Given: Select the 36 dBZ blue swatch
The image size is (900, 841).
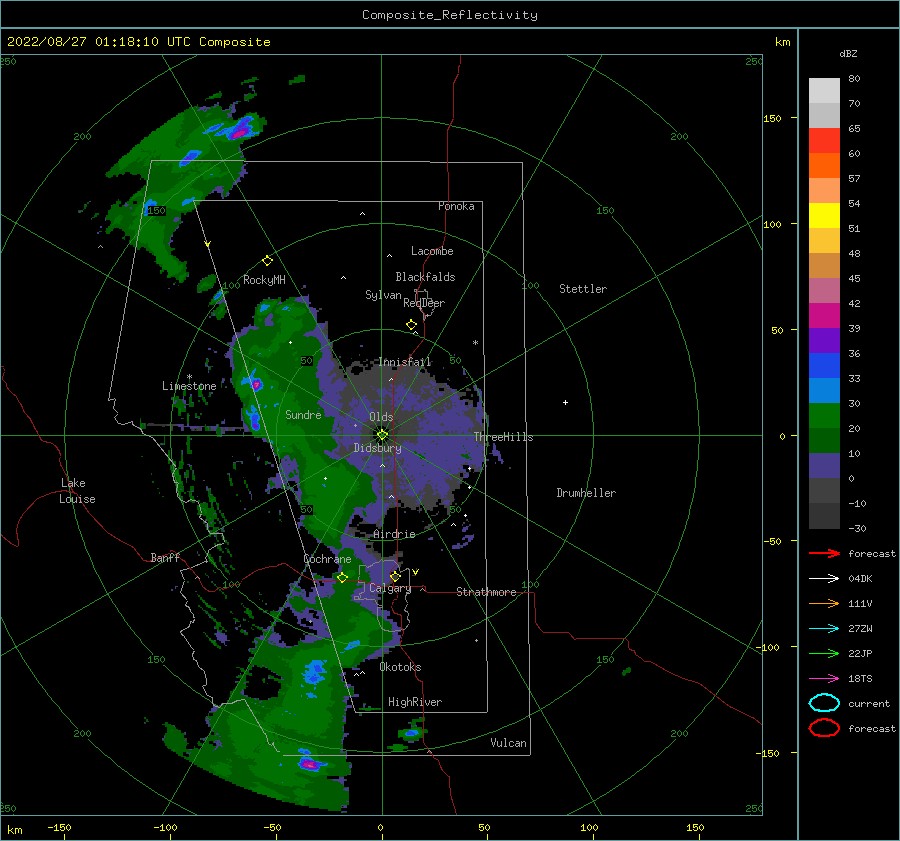Looking at the screenshot, I should [824, 366].
